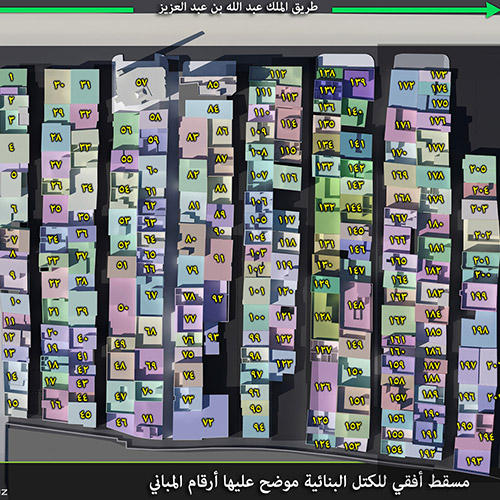Click the green arrow head at top right
500x500 pixels.
[x=492, y=9]
